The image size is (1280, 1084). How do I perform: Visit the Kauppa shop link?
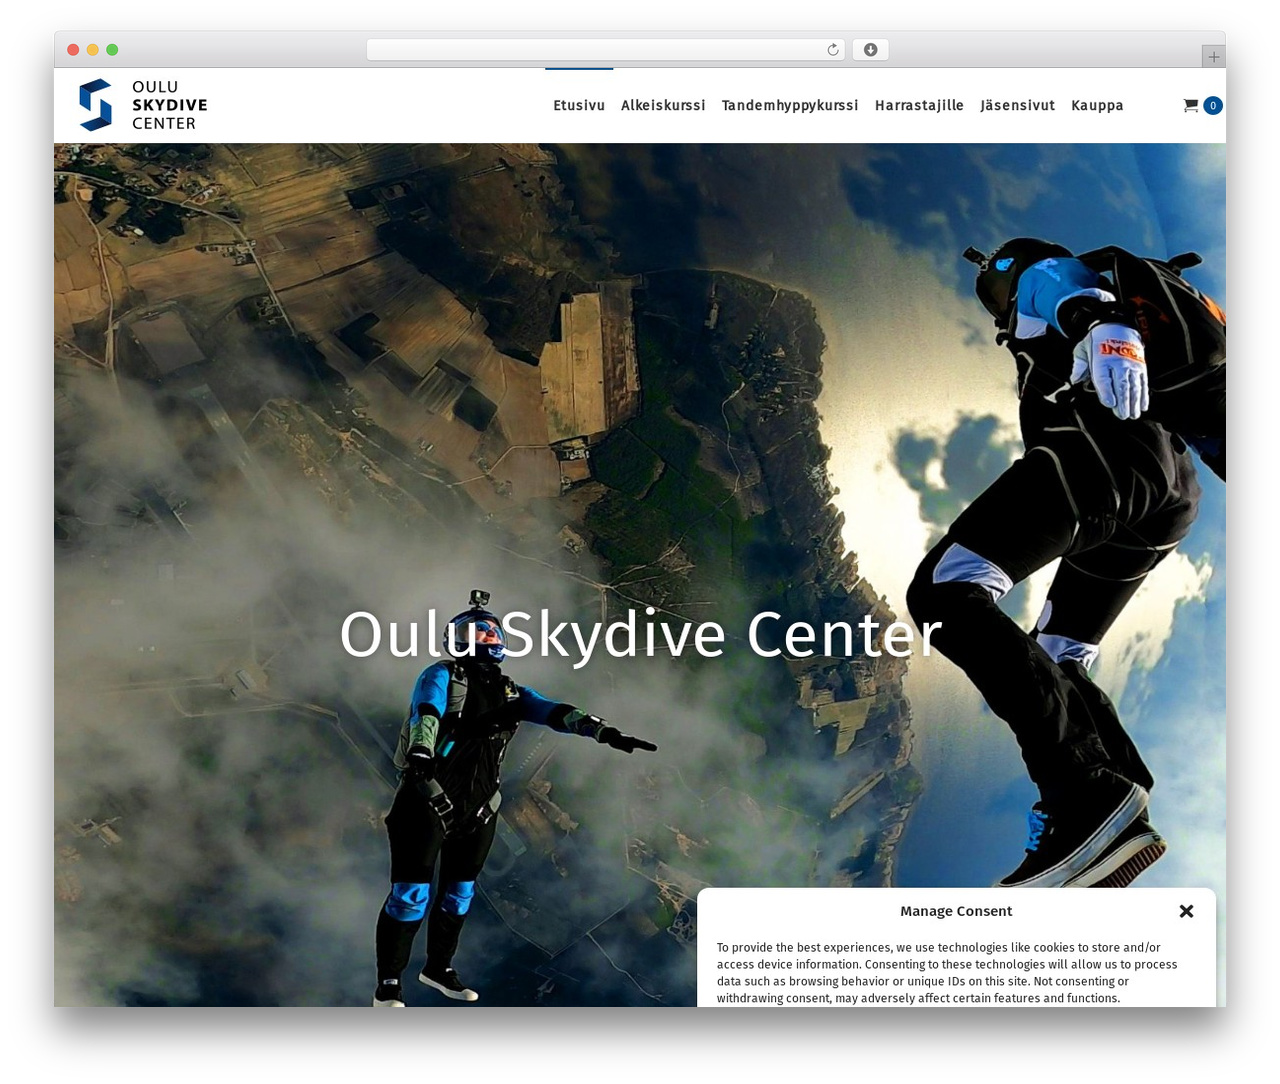click(x=1097, y=105)
